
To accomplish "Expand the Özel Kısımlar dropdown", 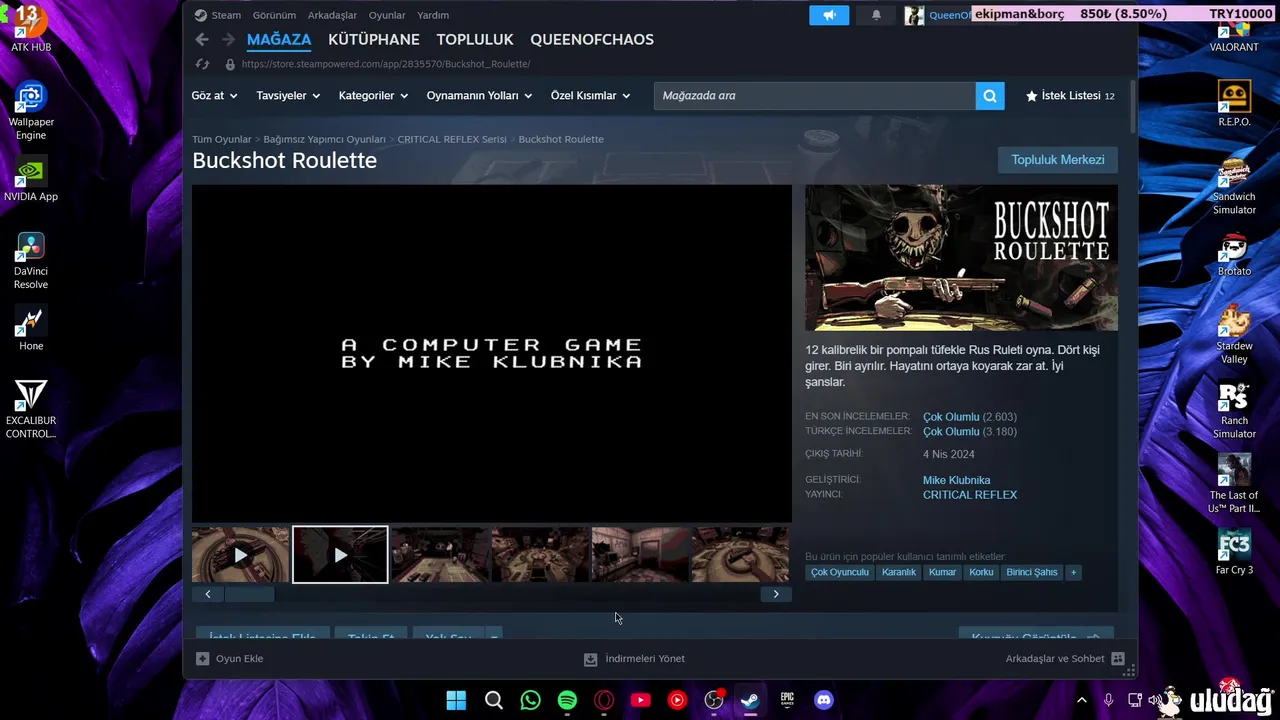I will 590,96.
